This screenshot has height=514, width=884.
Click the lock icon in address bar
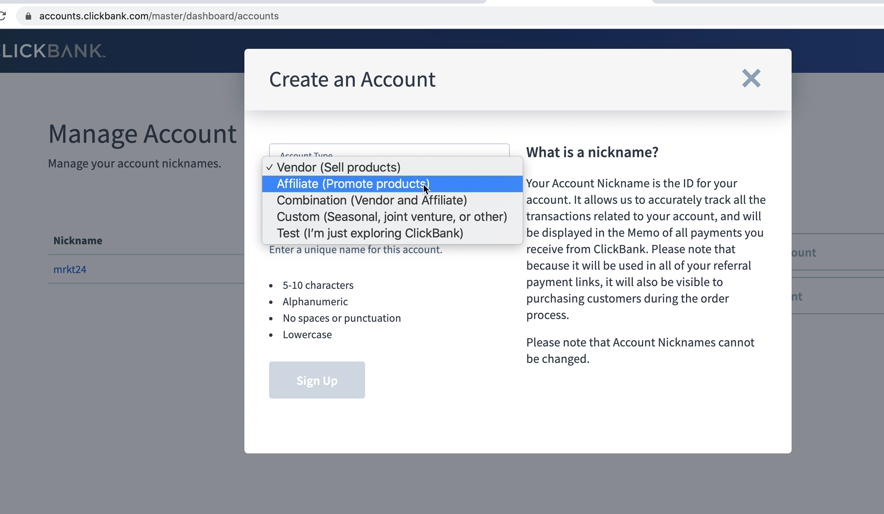click(28, 16)
